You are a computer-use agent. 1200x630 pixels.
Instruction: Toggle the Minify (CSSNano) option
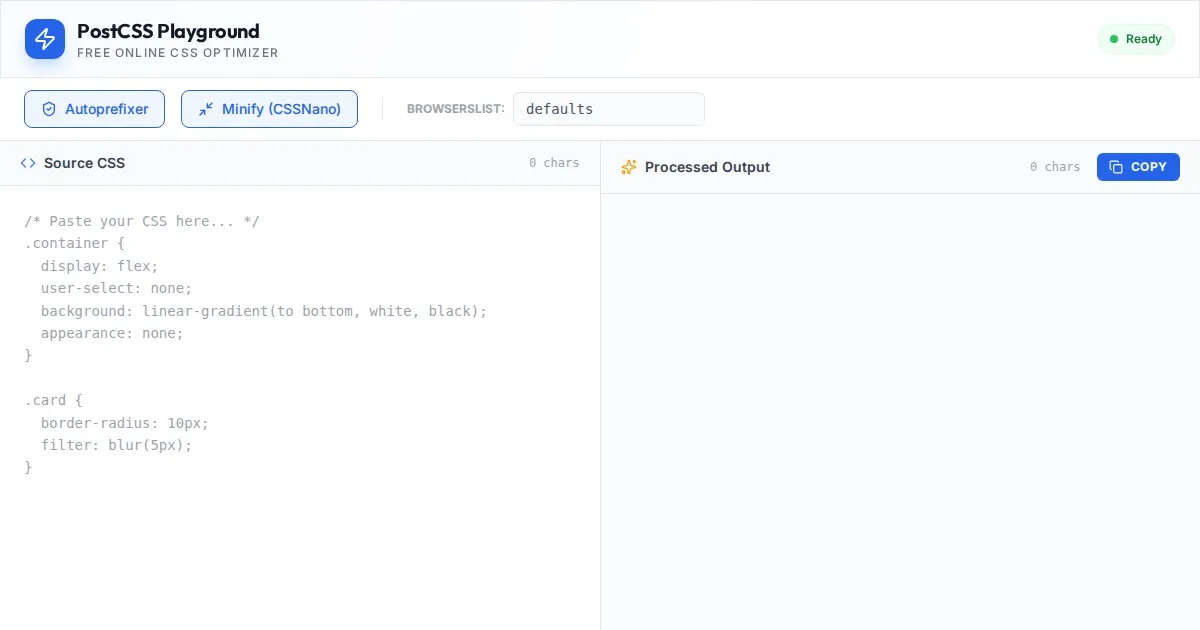tap(269, 109)
